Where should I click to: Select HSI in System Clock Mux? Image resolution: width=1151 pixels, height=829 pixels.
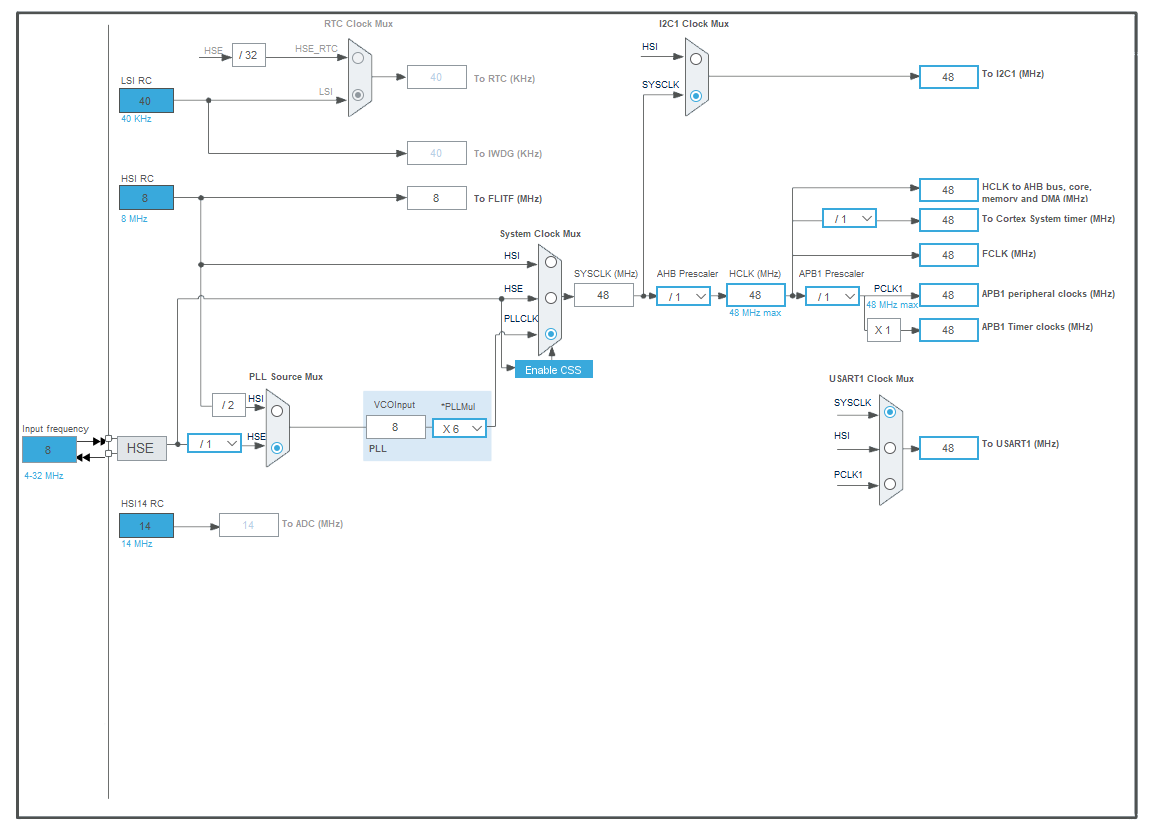tap(550, 262)
